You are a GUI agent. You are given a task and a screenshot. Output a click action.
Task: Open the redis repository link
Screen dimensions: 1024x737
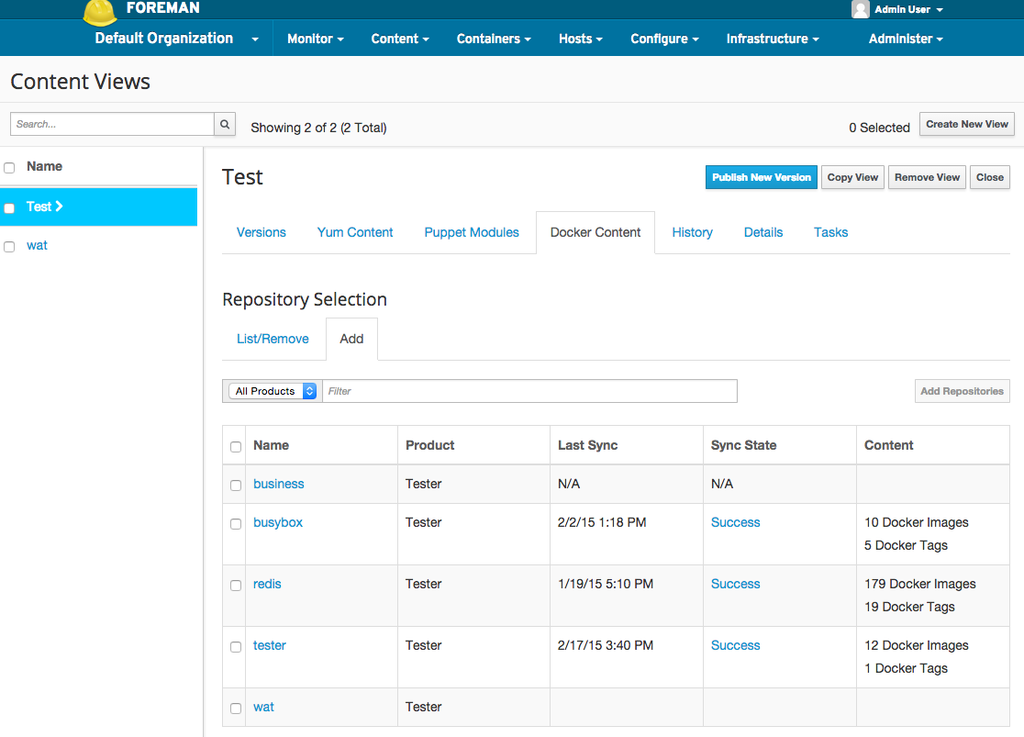(x=267, y=584)
